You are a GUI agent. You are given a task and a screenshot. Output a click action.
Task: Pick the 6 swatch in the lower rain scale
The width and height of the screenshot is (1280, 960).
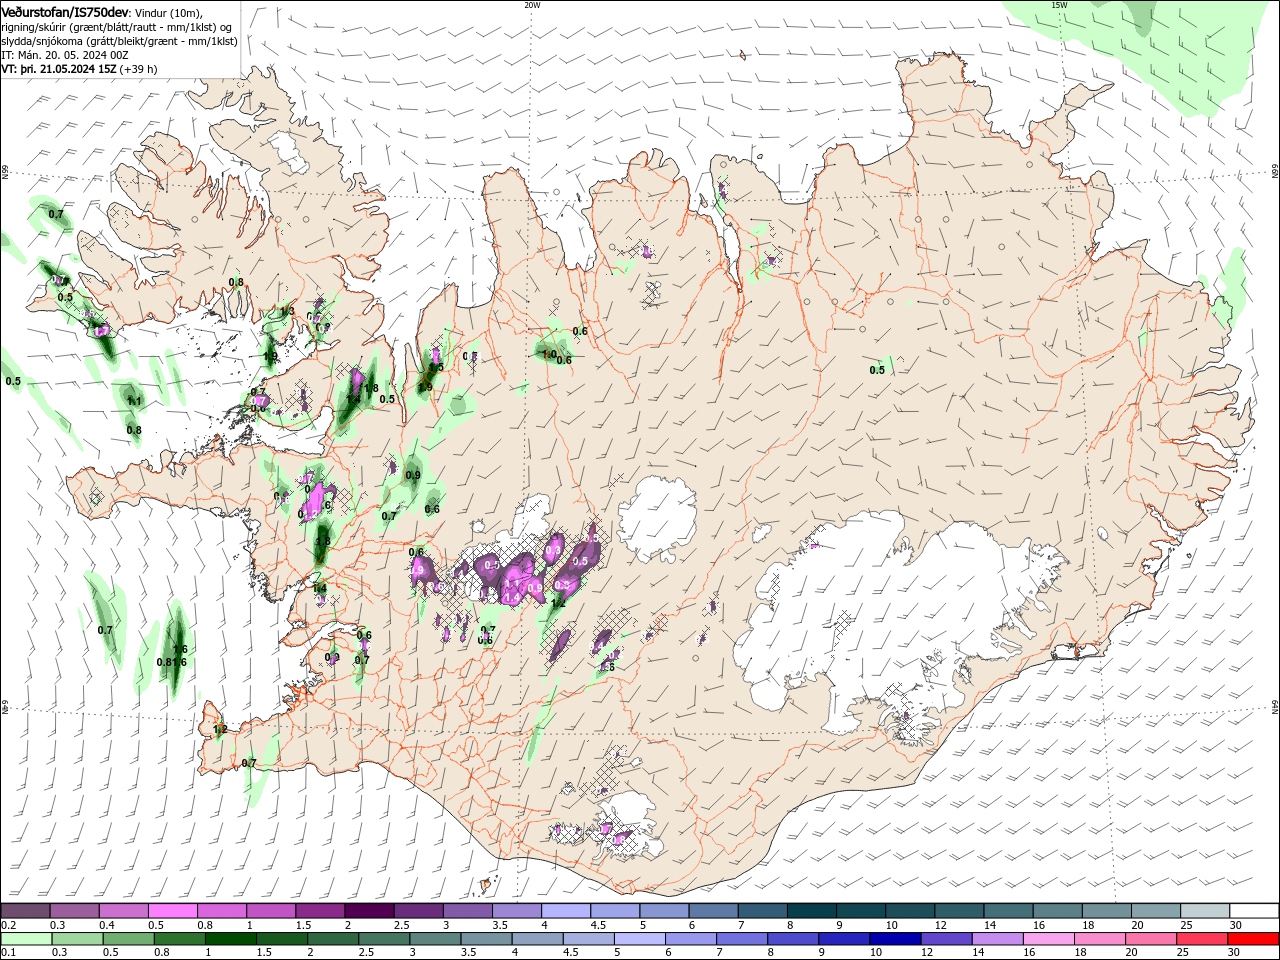click(691, 939)
